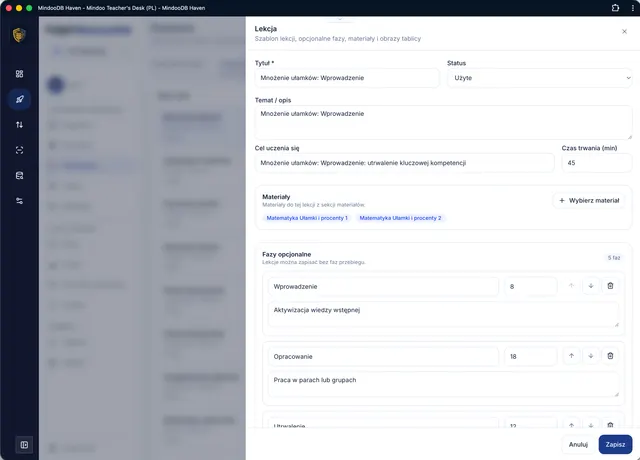
Task: Open the dashboard grid icon in sidebar
Action: pyautogui.click(x=19, y=74)
